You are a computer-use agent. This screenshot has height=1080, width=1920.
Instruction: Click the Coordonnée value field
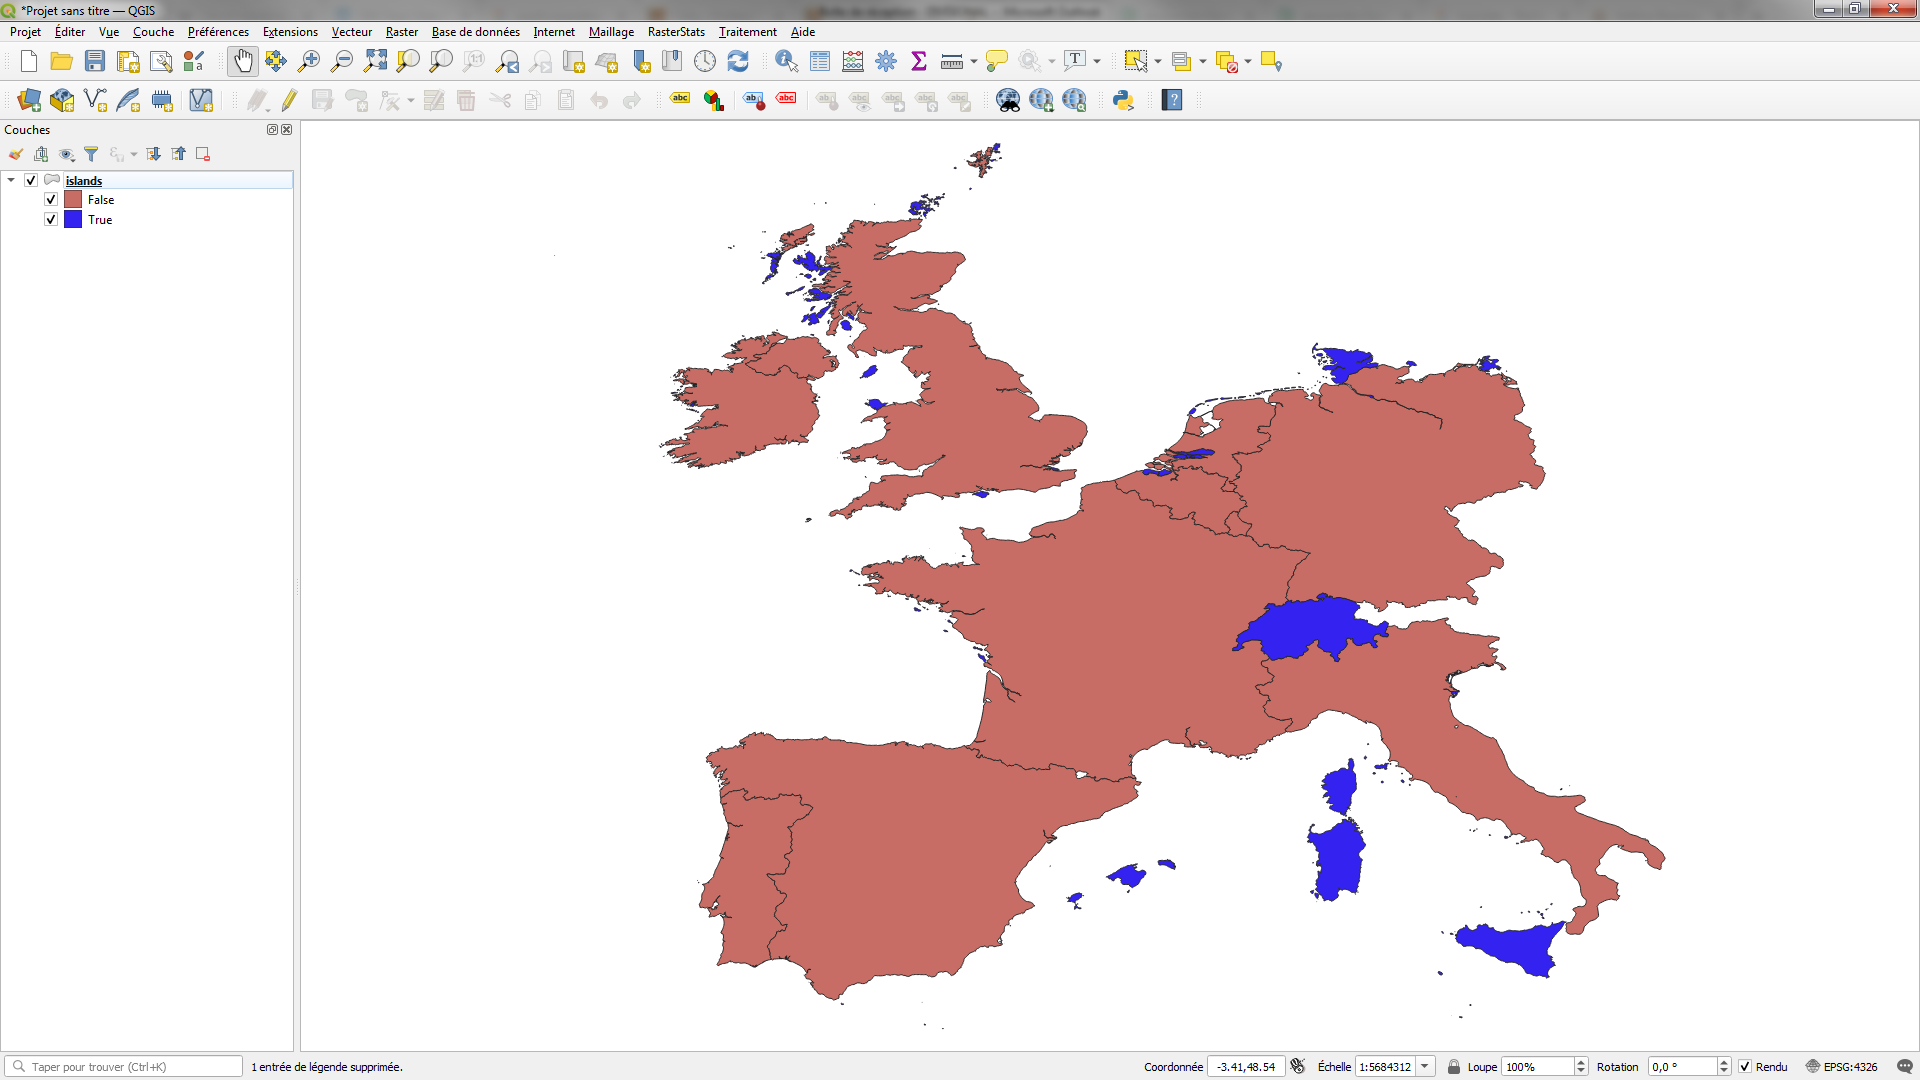tap(1246, 1067)
